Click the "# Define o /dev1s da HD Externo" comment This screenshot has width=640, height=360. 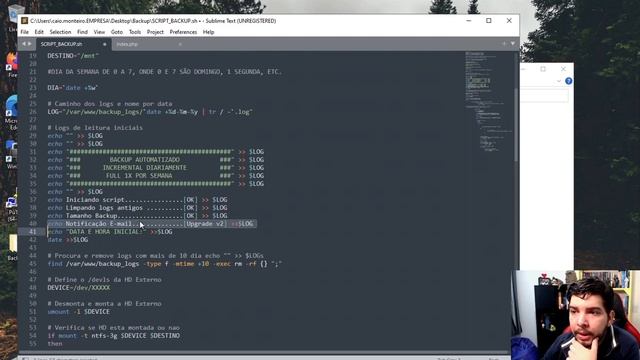coord(104,280)
